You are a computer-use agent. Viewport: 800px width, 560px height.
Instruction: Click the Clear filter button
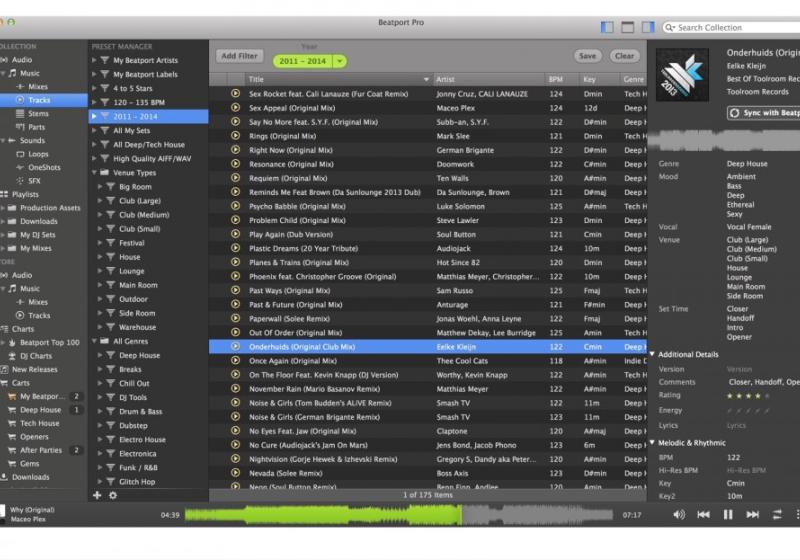pyautogui.click(x=624, y=56)
